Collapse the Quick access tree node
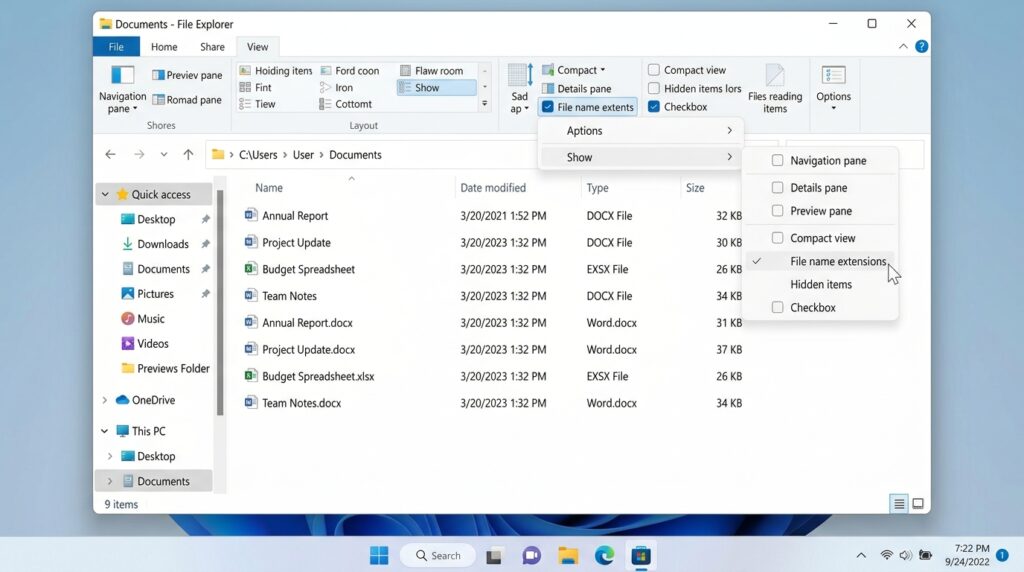This screenshot has width=1024, height=572. [x=105, y=194]
